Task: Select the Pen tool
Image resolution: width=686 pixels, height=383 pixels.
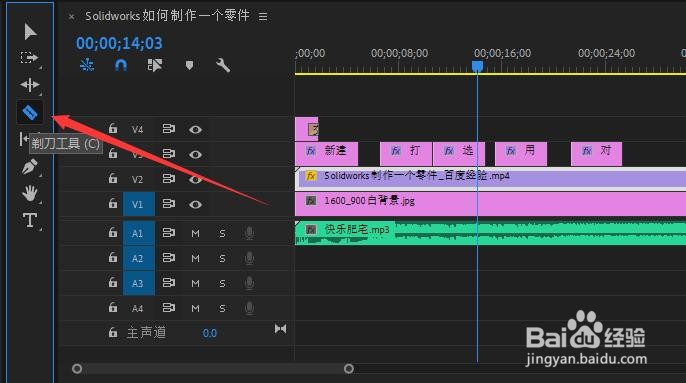Action: [x=30, y=167]
